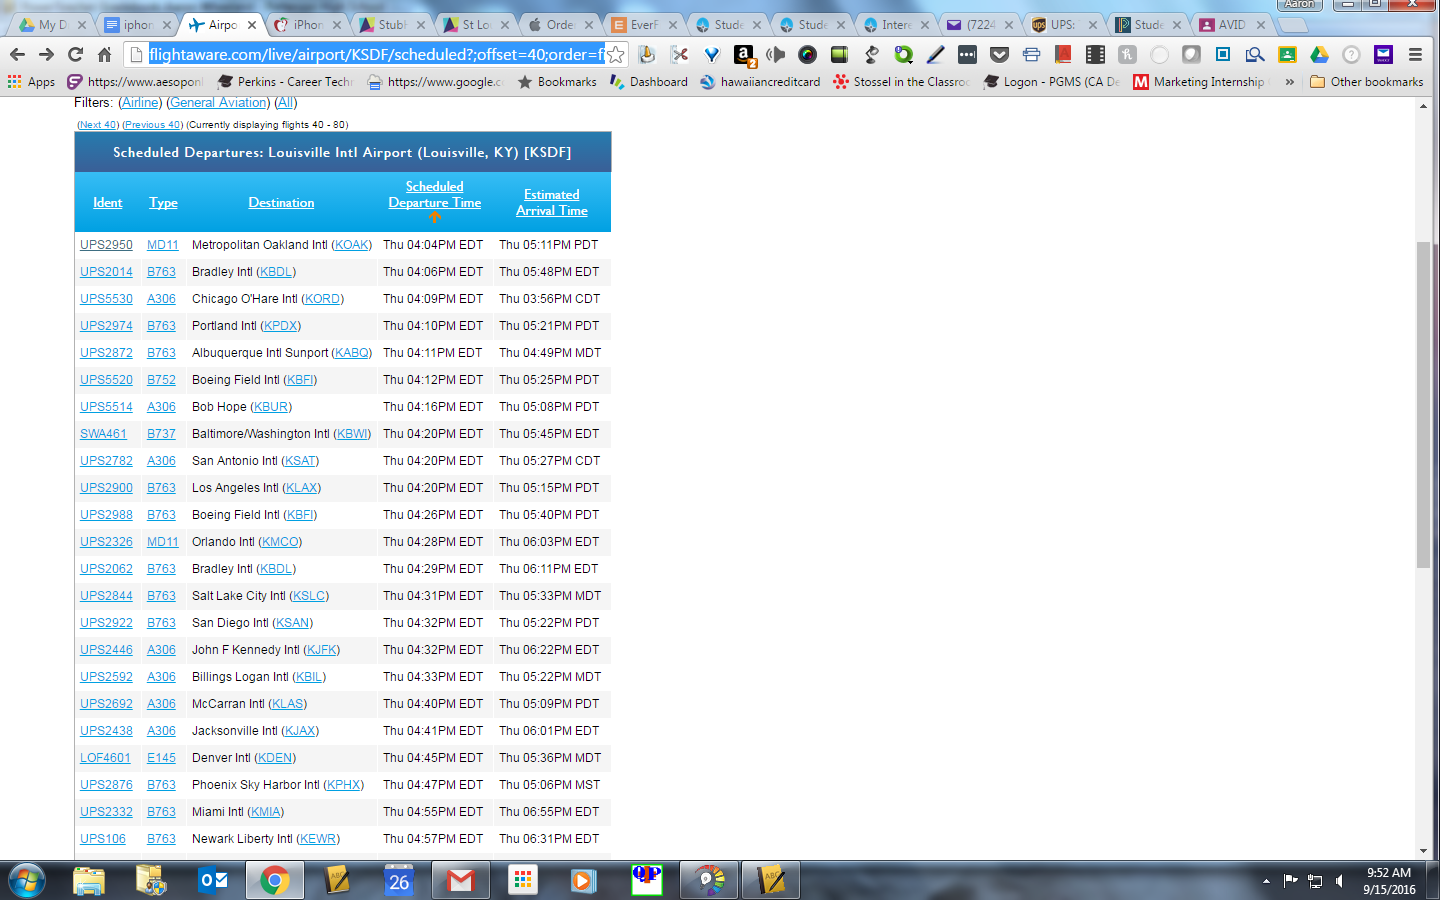Viewport: 1440px width, 900px height.
Task: Open the question mark help extension
Action: (1351, 54)
